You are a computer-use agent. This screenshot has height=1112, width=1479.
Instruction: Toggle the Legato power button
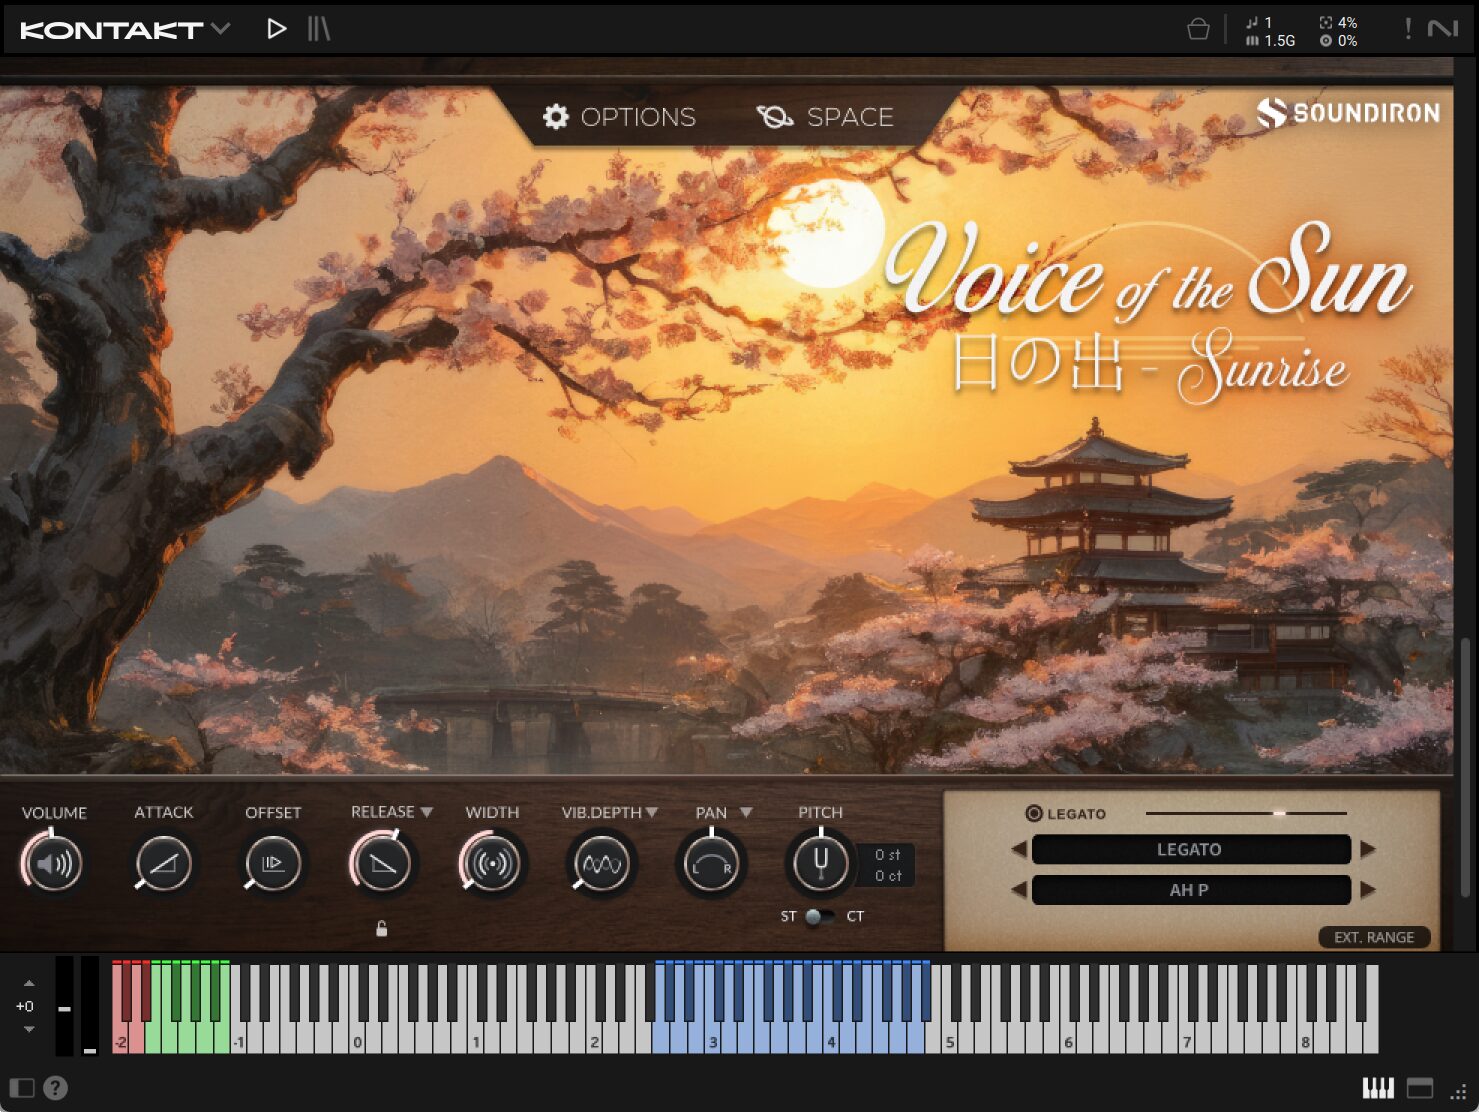1034,814
